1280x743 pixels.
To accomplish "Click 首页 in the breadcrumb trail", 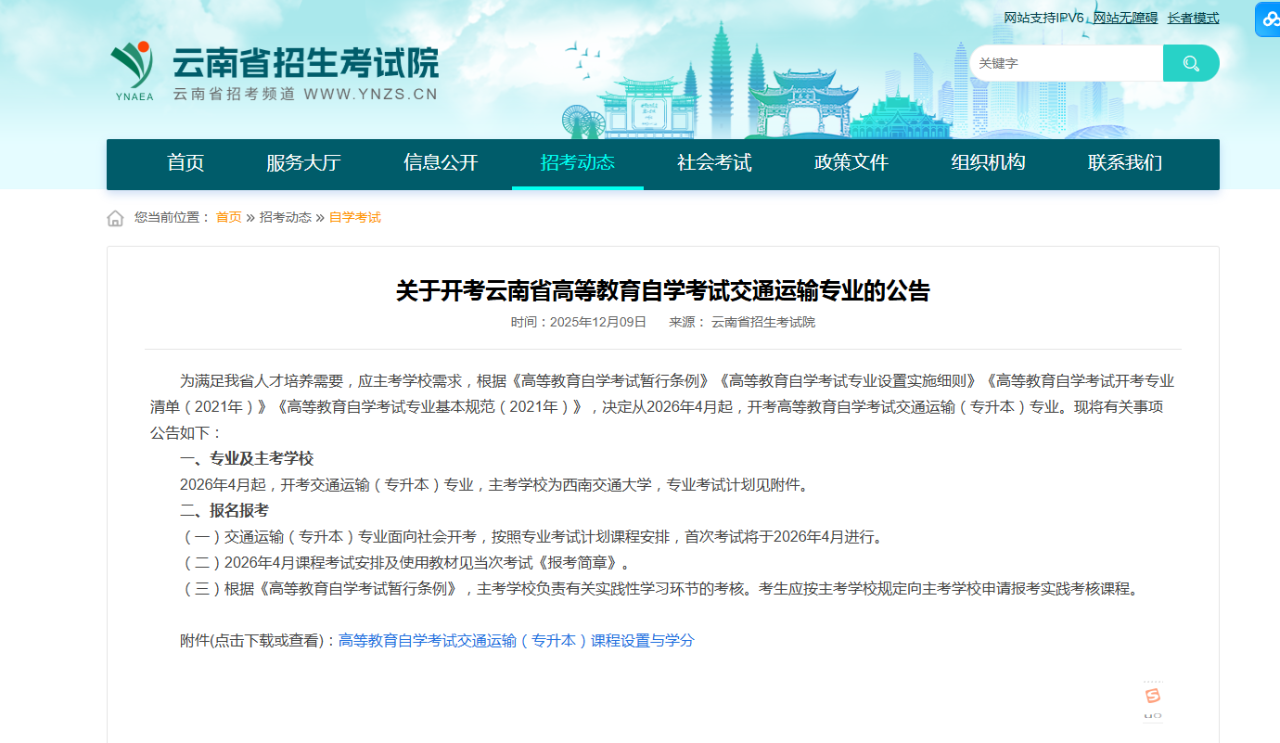I will click(228, 217).
